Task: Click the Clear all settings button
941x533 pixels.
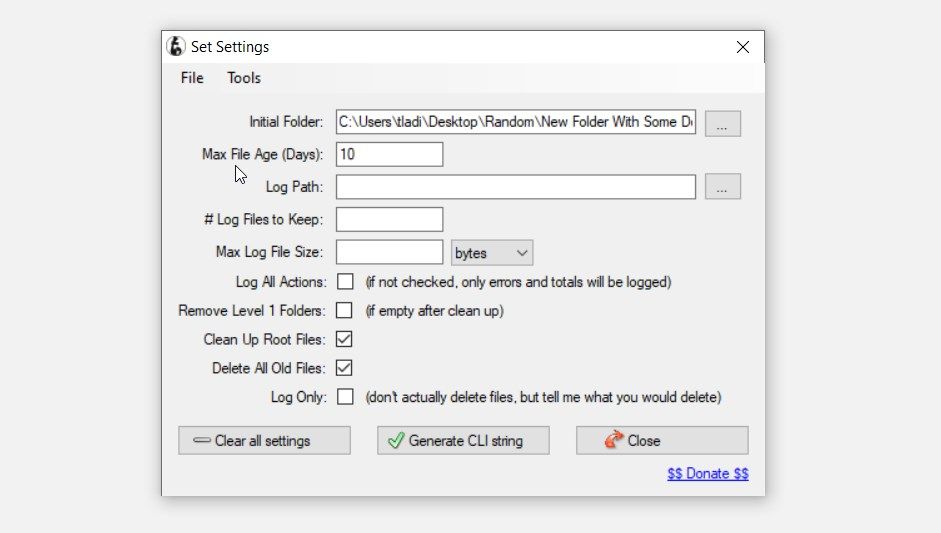Action: click(264, 441)
